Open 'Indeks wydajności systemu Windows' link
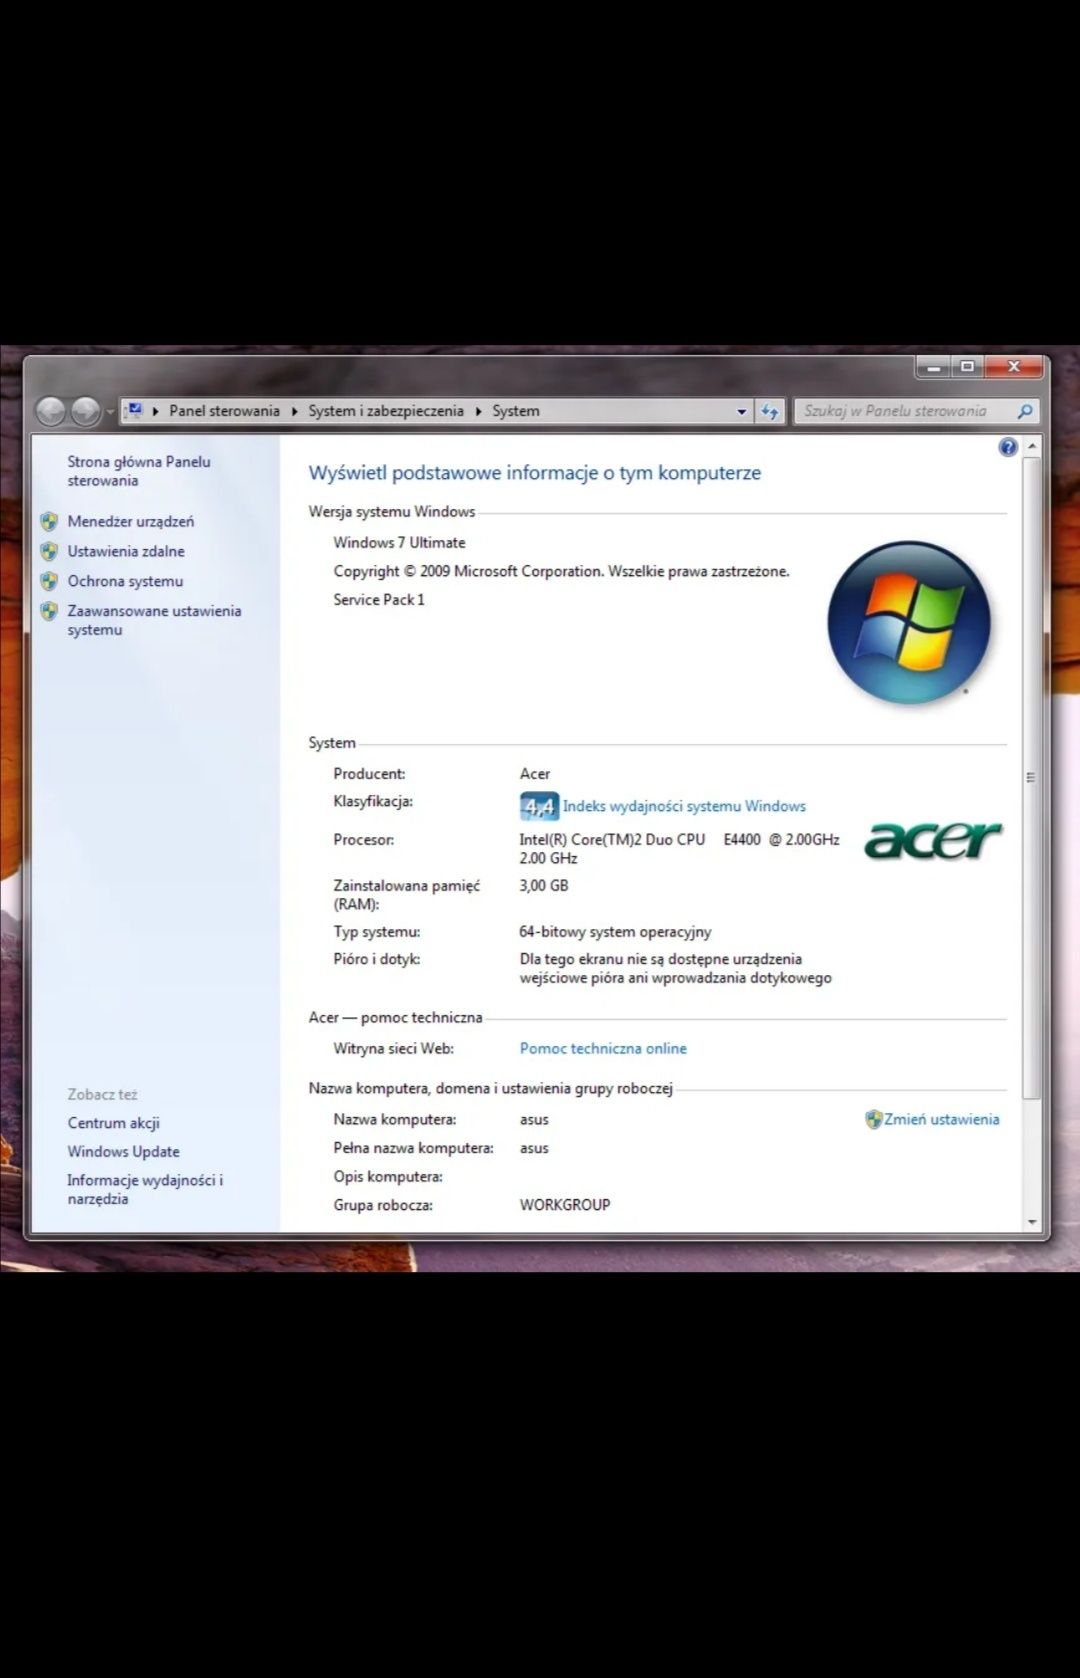The image size is (1080, 1678). pyautogui.click(x=684, y=806)
